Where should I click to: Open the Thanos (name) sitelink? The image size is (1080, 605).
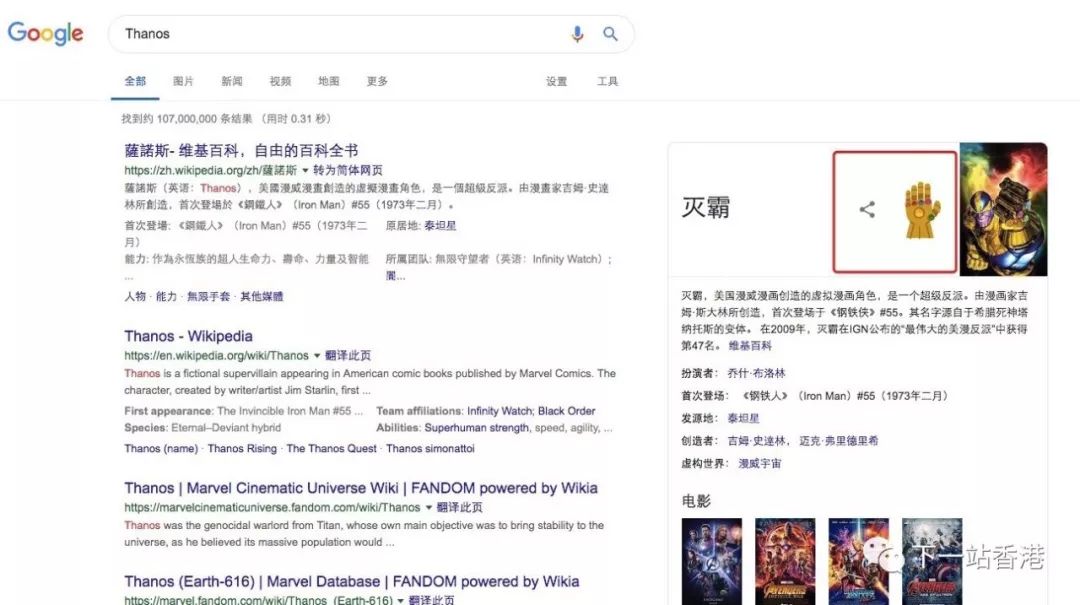point(161,449)
